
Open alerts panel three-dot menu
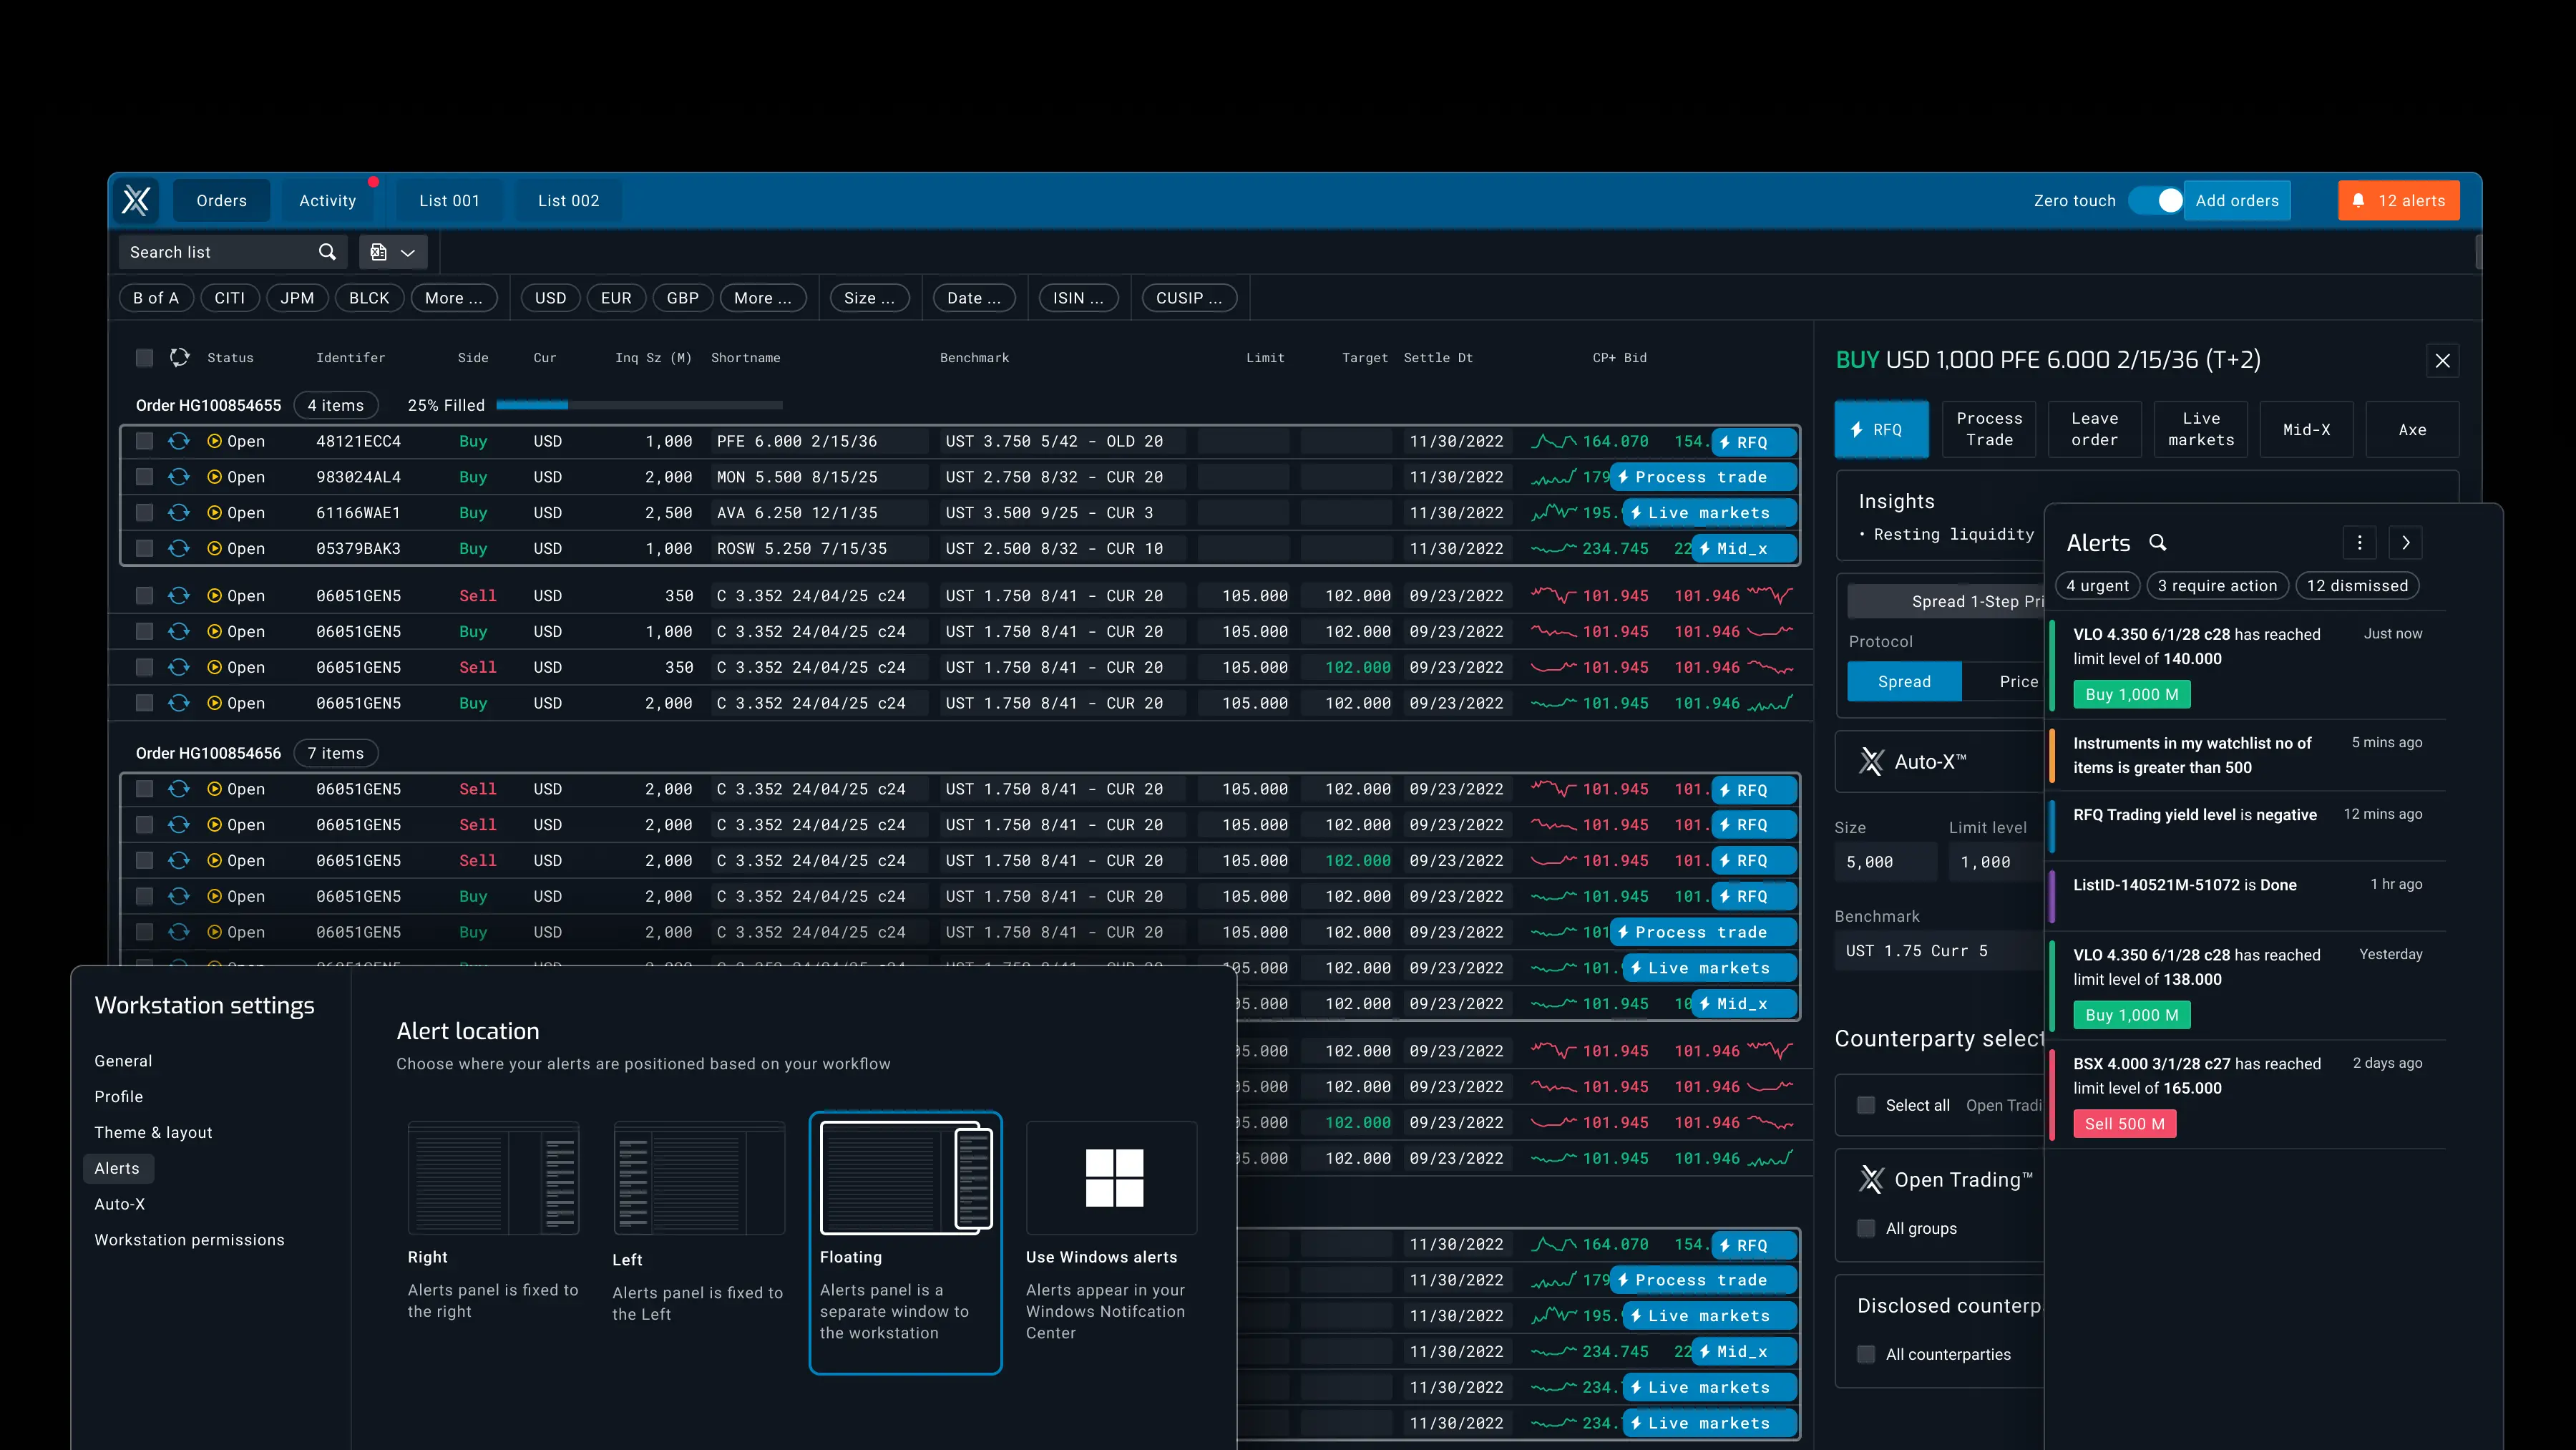pyautogui.click(x=2360, y=542)
